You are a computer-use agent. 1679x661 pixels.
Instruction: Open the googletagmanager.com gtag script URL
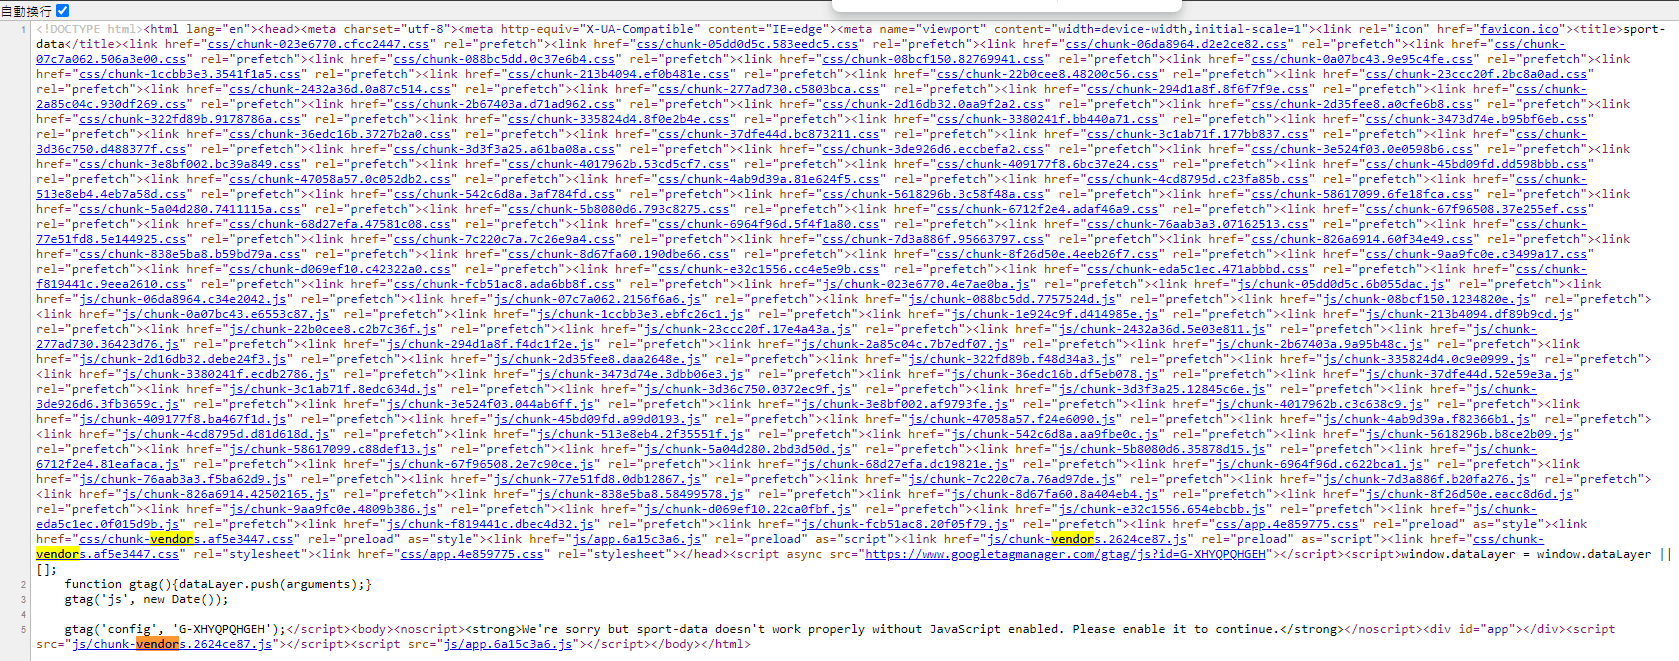tap(1065, 554)
